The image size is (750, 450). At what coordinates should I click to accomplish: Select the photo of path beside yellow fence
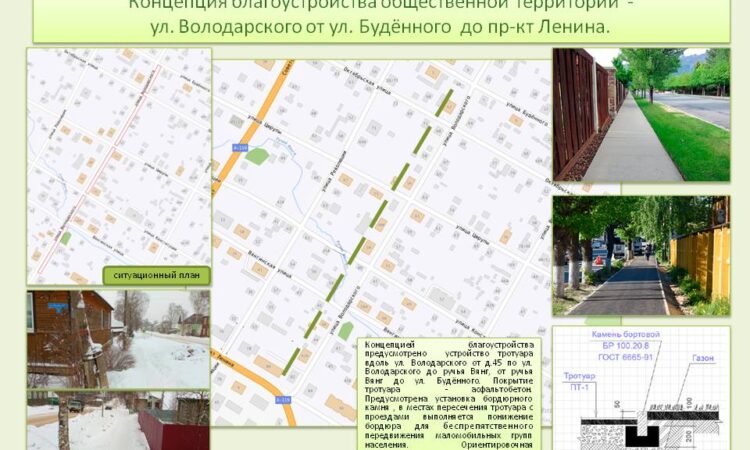point(641,255)
